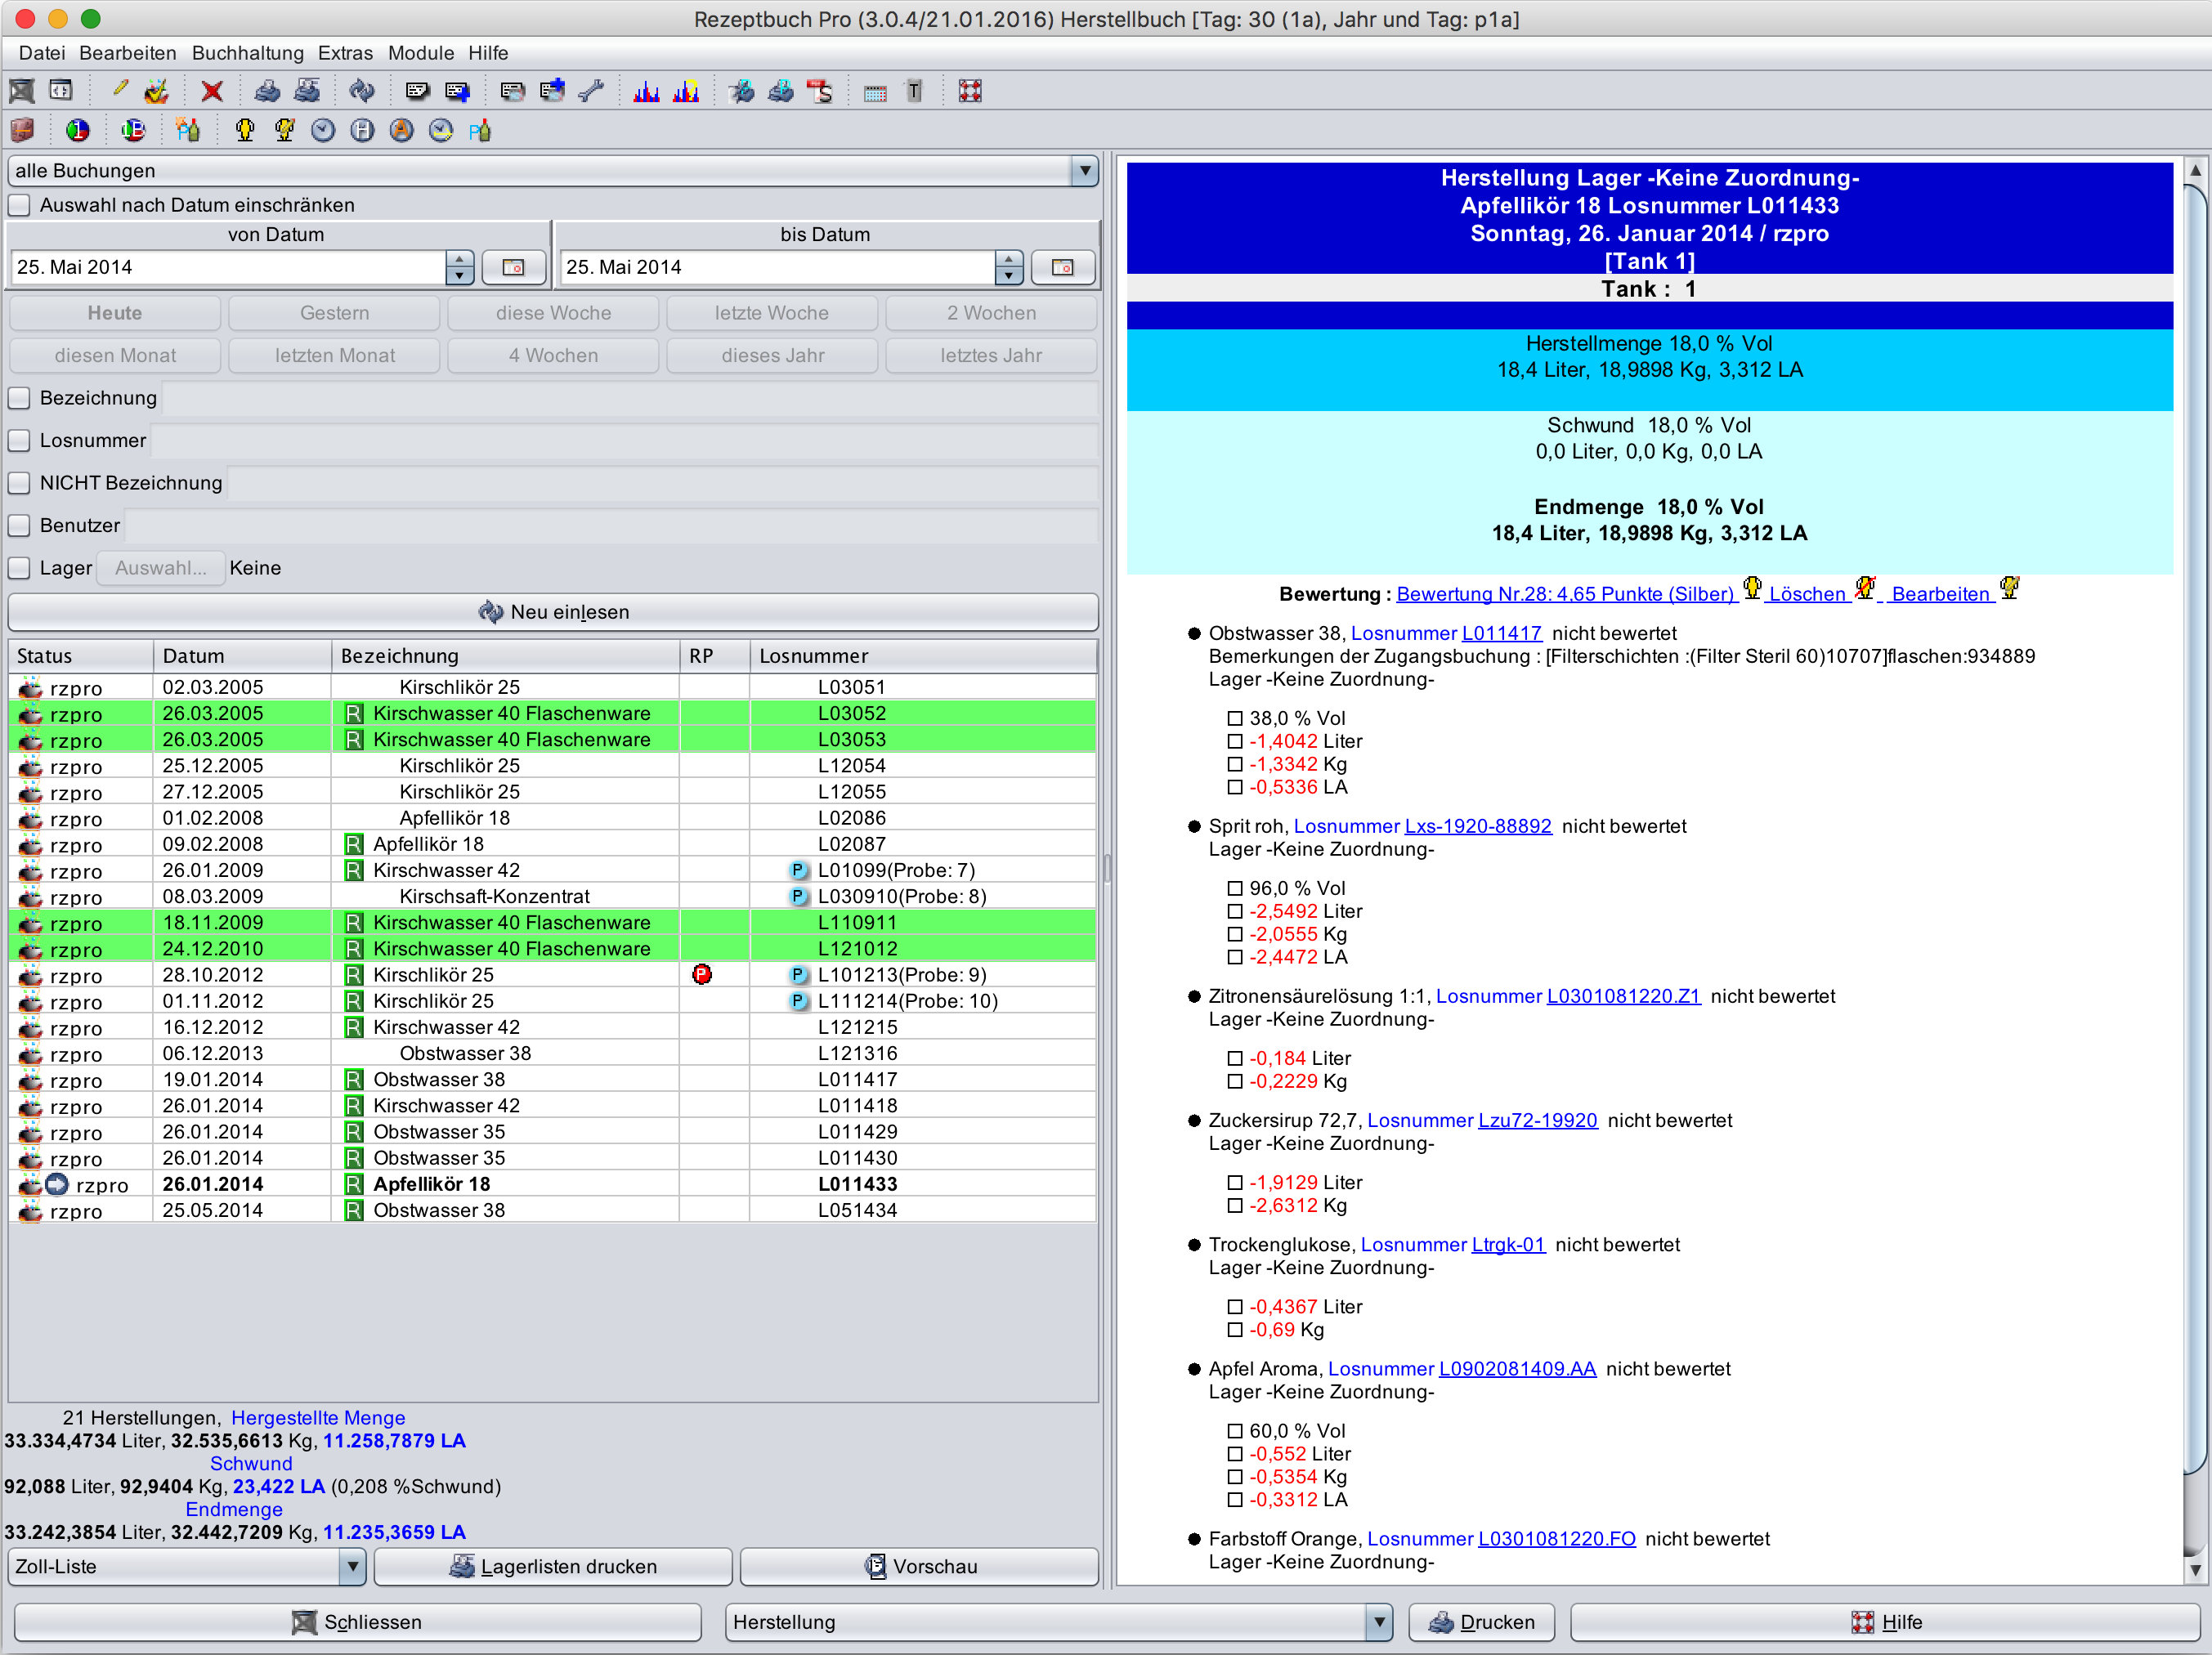The height and width of the screenshot is (1655, 2212).
Task: Click the pencil edit icon in toolbar
Action: pos(119,90)
